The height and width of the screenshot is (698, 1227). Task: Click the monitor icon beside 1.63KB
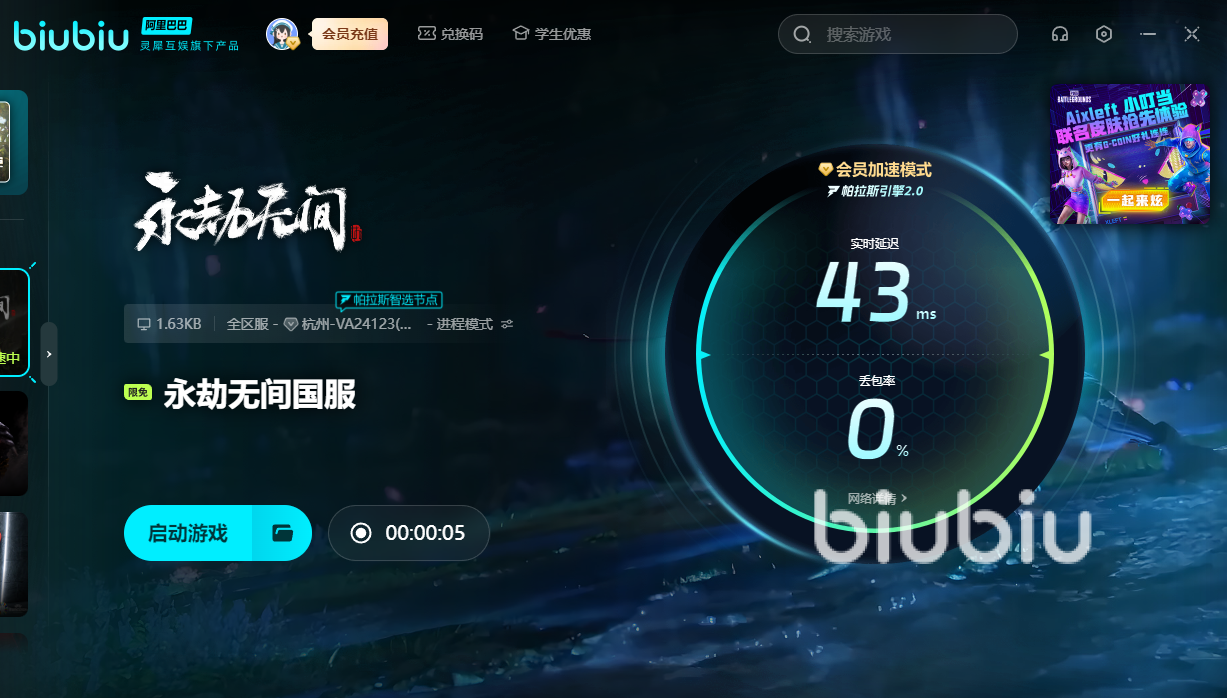[x=143, y=324]
